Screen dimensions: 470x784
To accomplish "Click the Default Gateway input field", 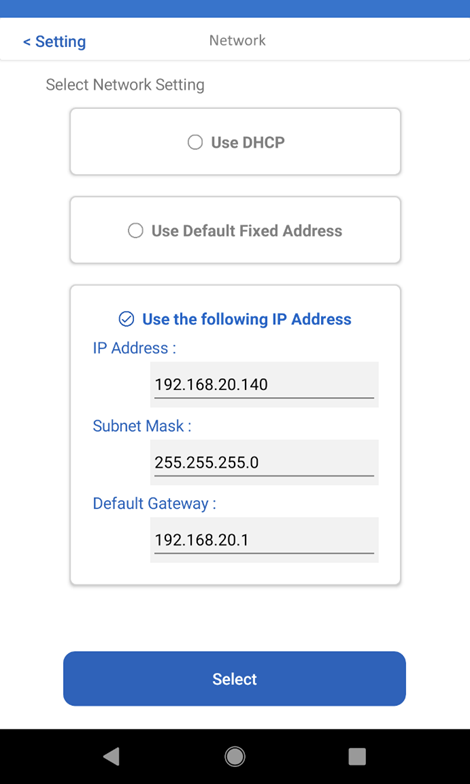I will pos(264,540).
